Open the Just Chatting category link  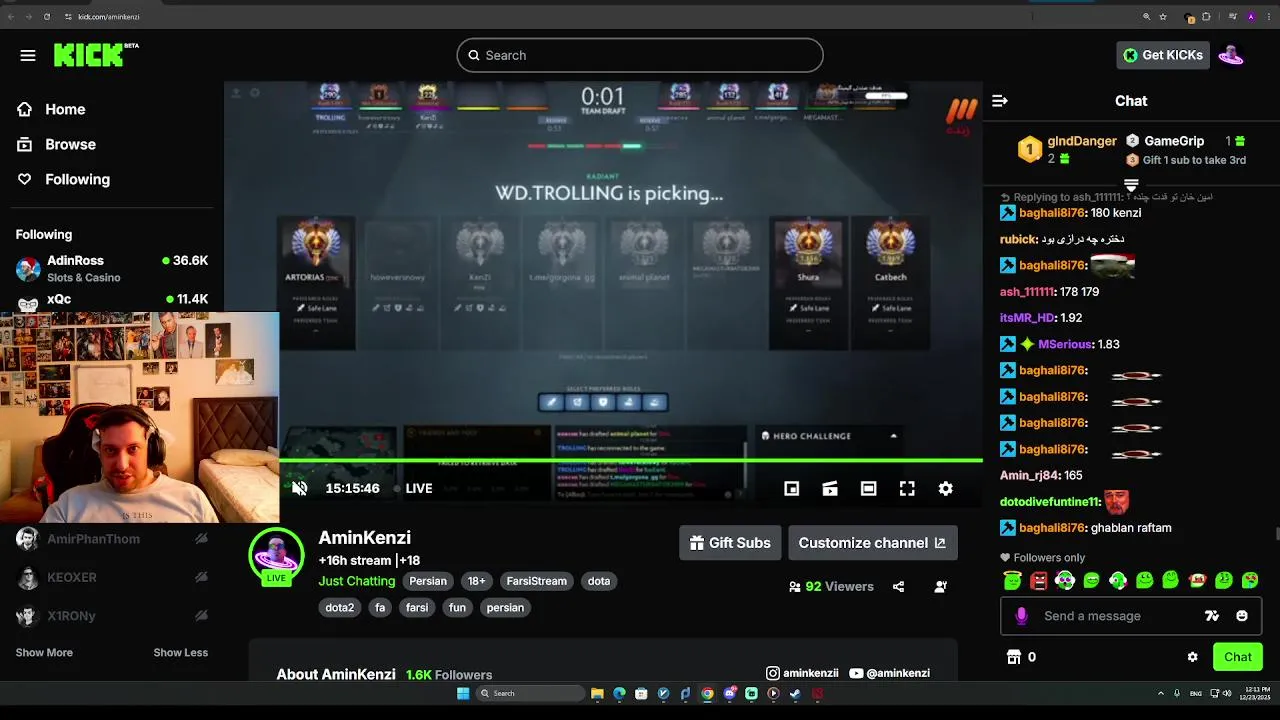357,581
